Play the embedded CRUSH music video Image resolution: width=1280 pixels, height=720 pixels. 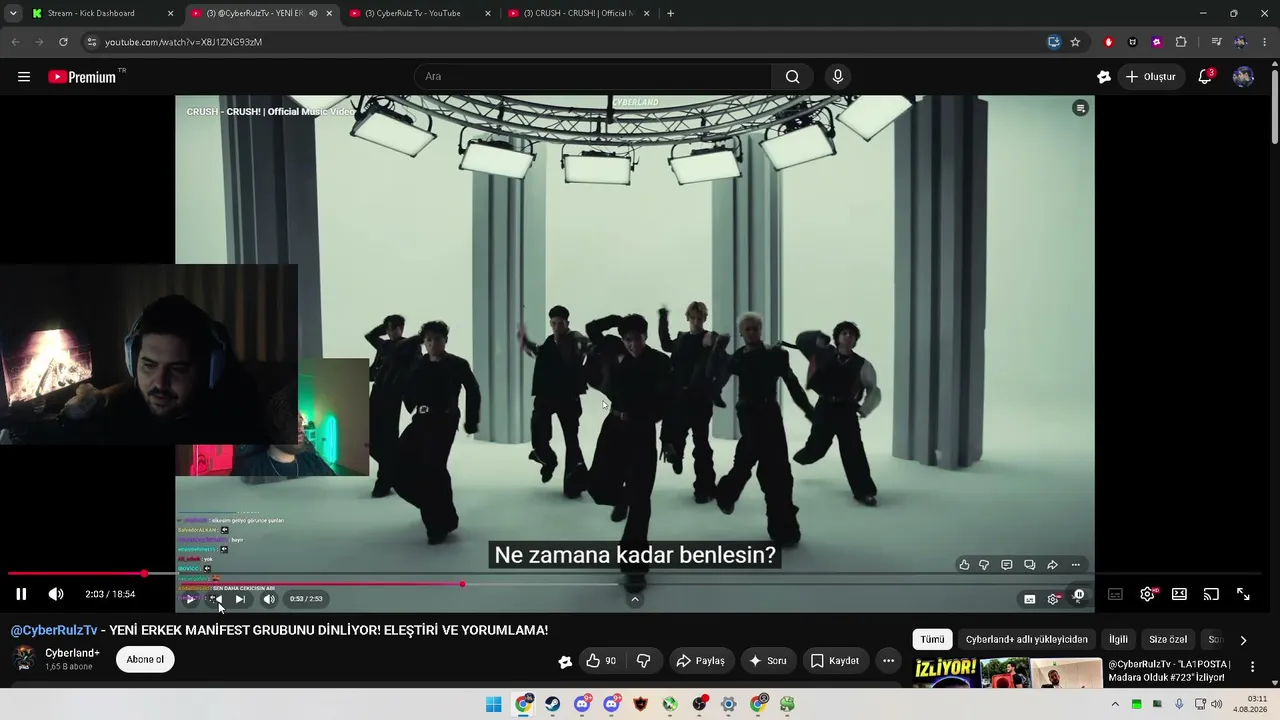[190, 599]
